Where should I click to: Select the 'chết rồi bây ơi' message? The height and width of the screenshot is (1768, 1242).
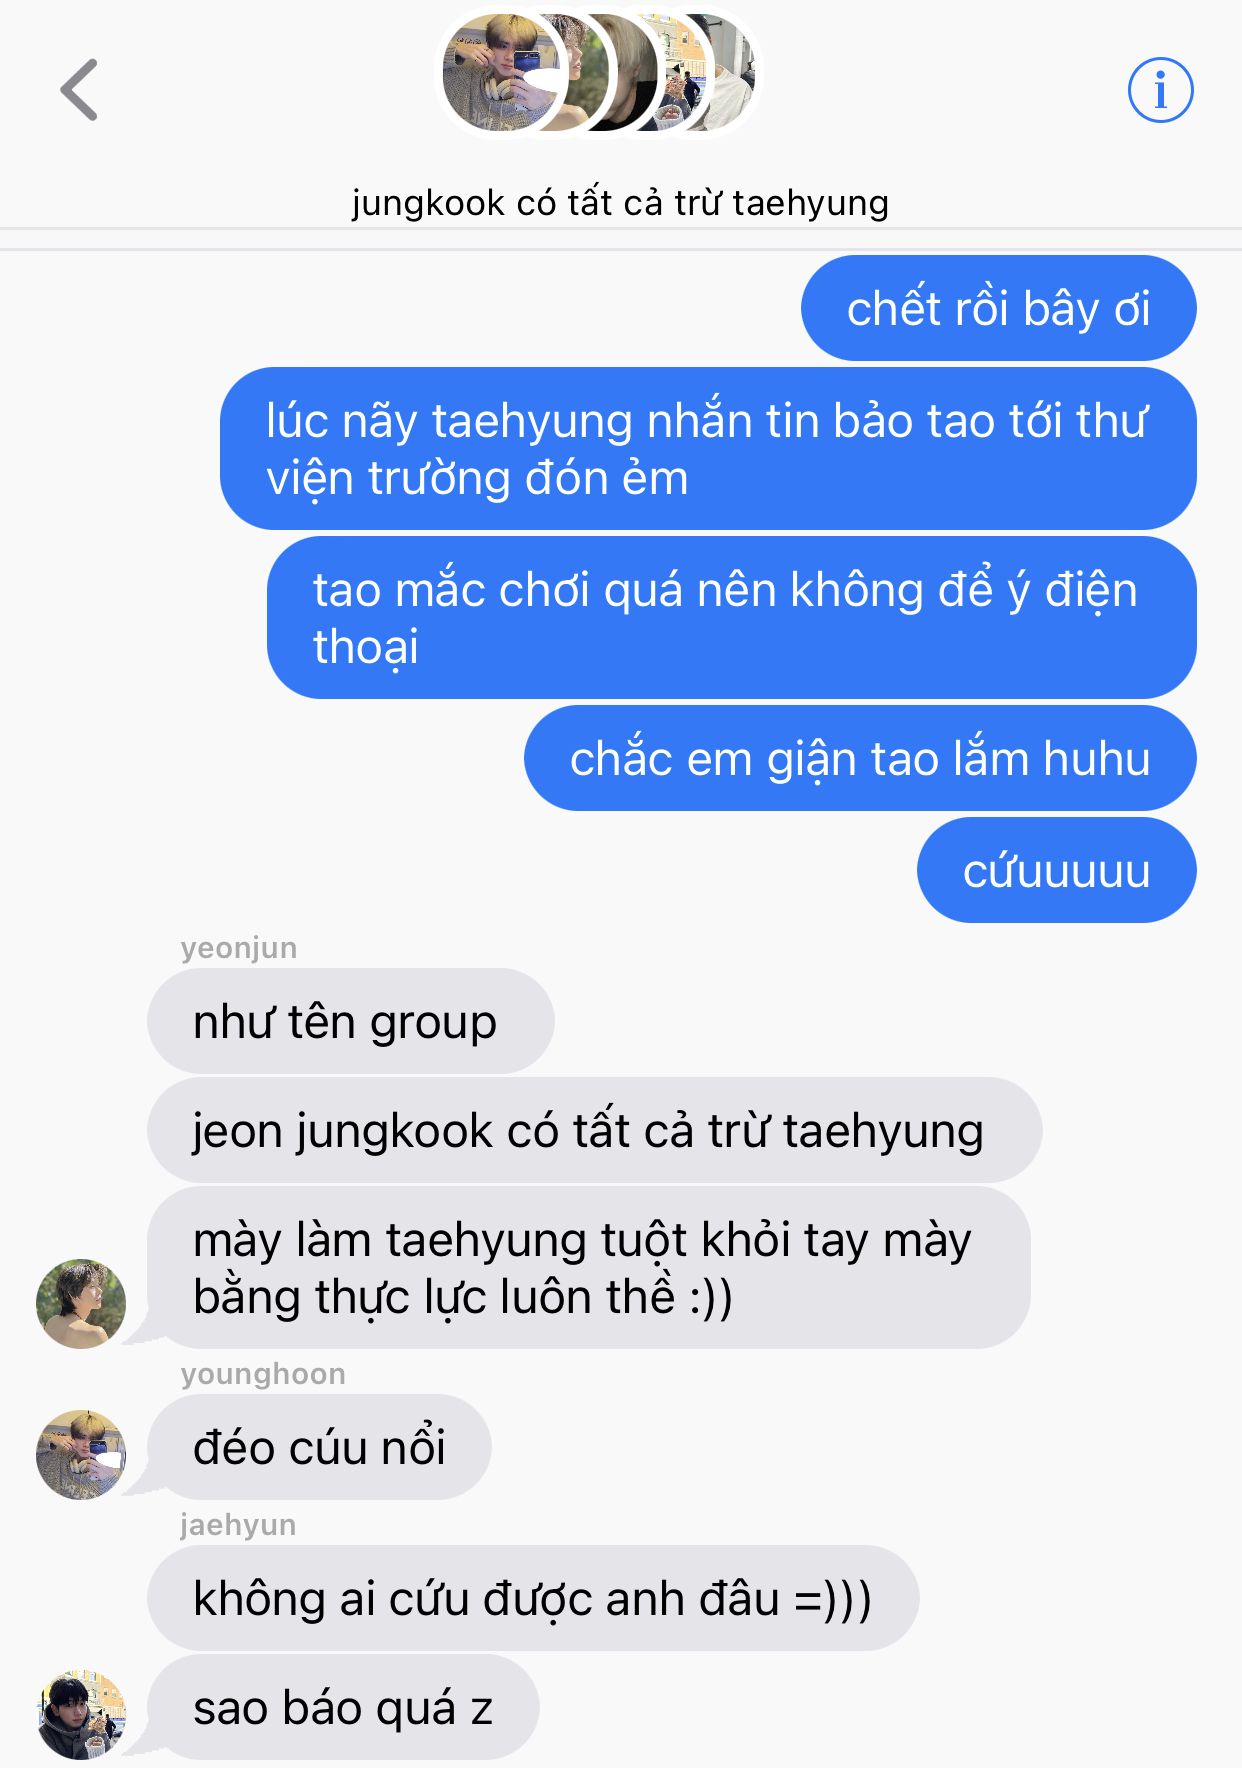click(x=998, y=308)
